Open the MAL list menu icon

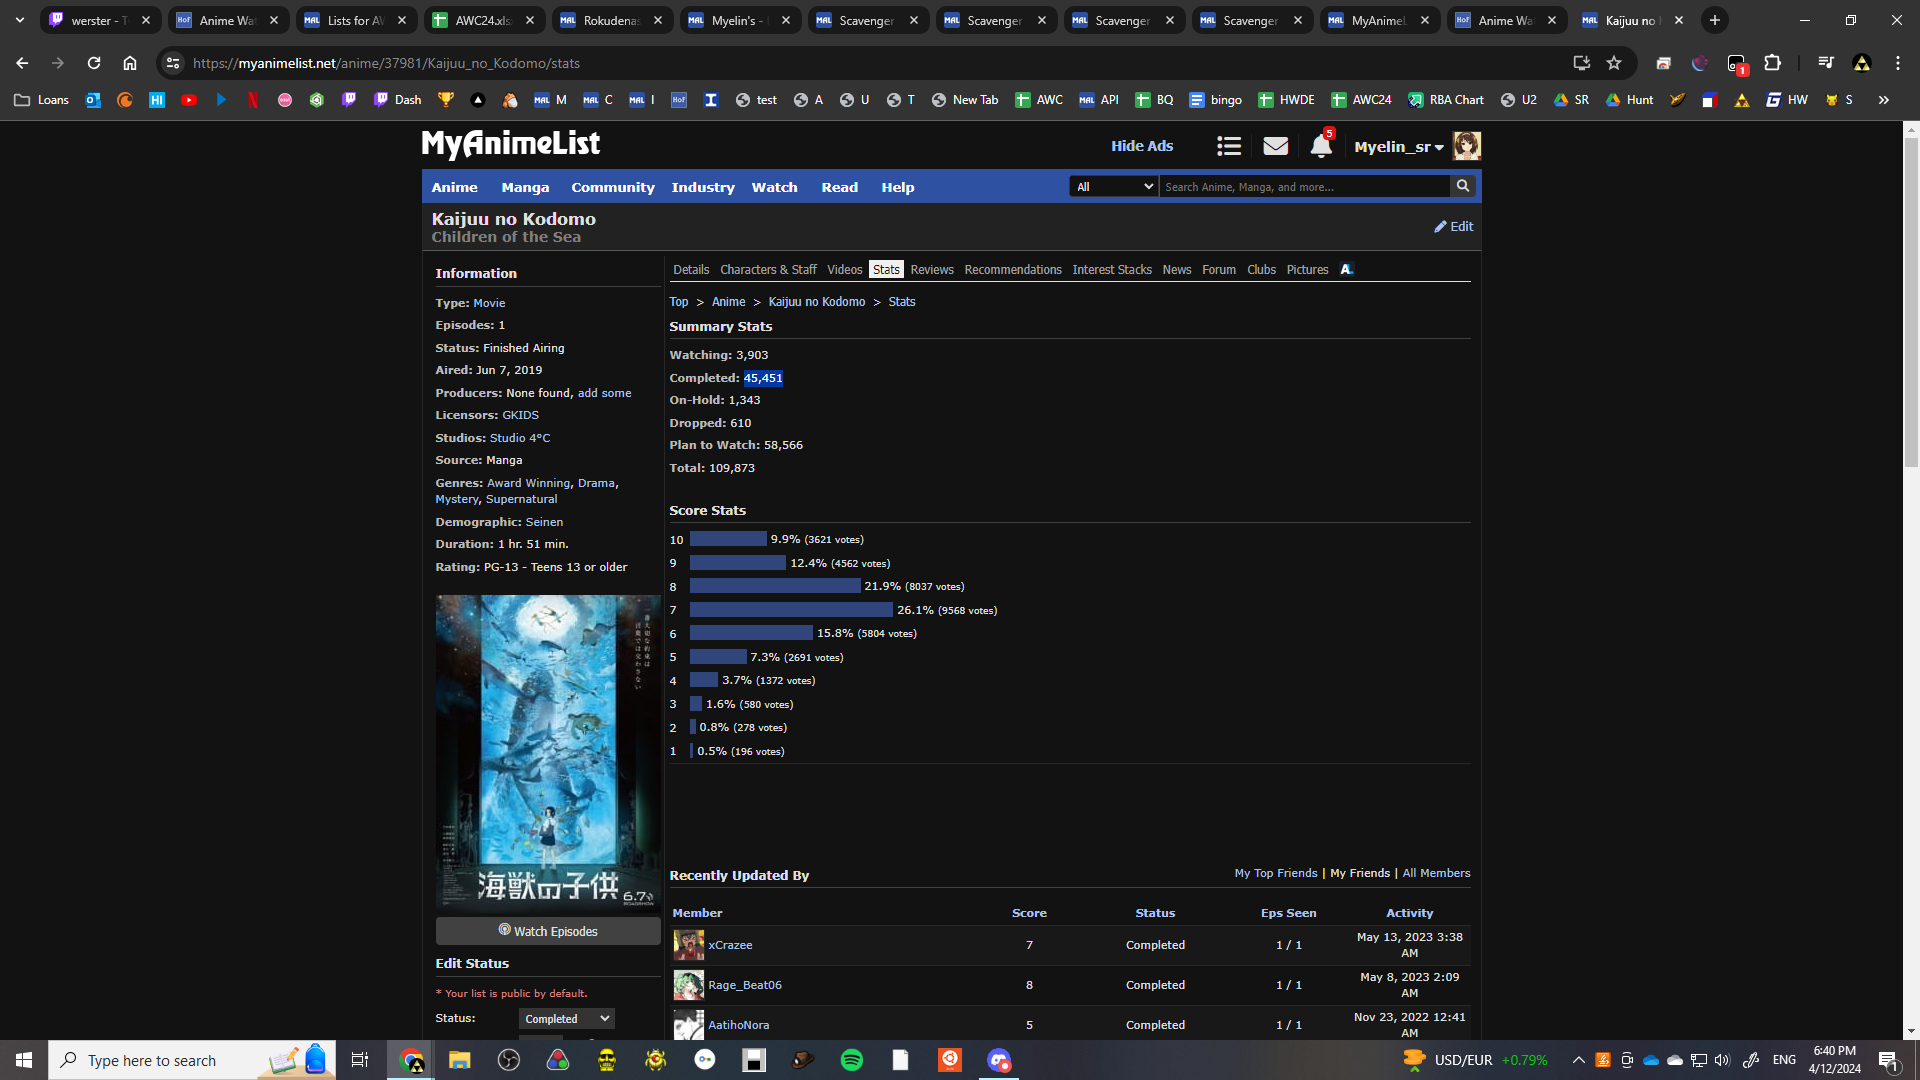pos(1228,146)
